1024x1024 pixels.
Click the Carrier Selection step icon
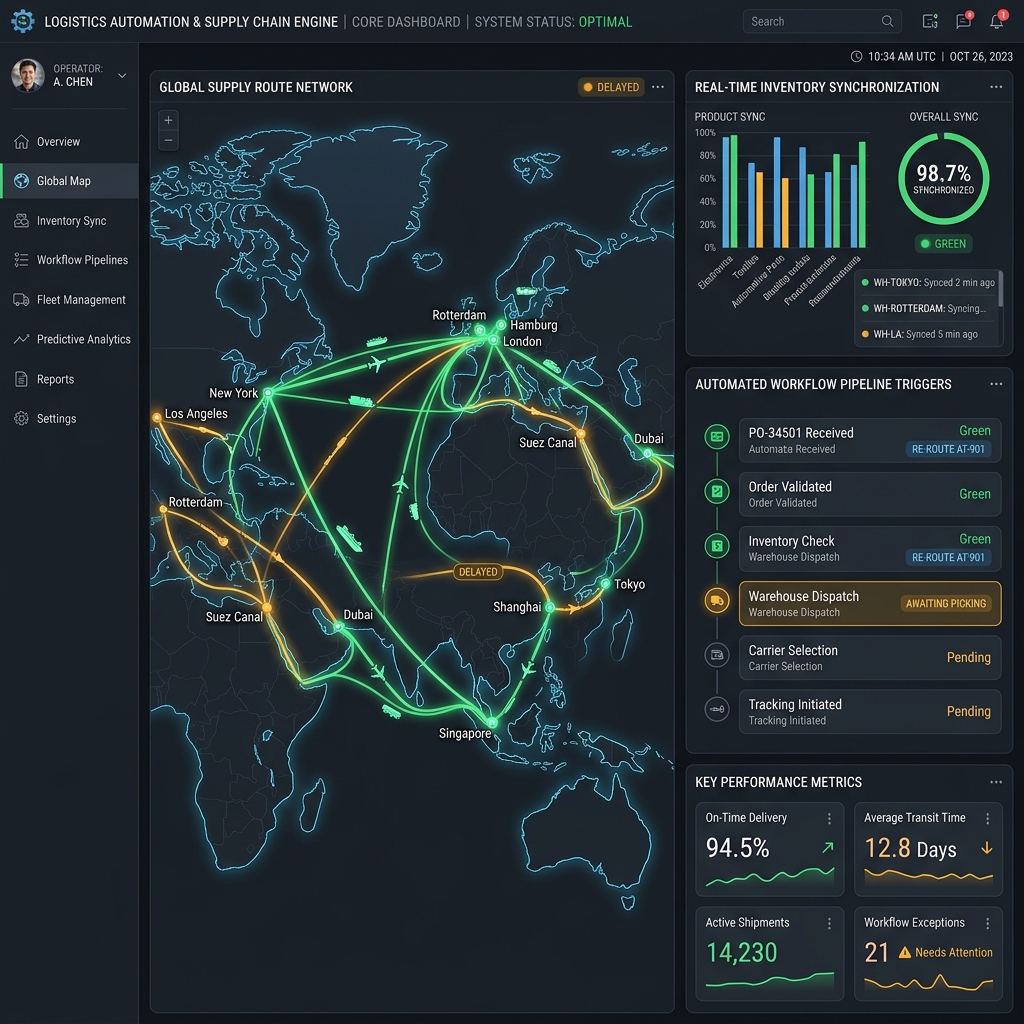pyautogui.click(x=717, y=654)
